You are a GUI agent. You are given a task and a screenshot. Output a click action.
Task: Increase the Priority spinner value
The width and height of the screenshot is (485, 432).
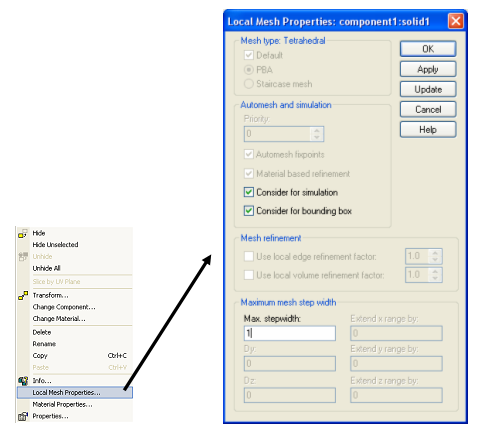click(x=317, y=130)
